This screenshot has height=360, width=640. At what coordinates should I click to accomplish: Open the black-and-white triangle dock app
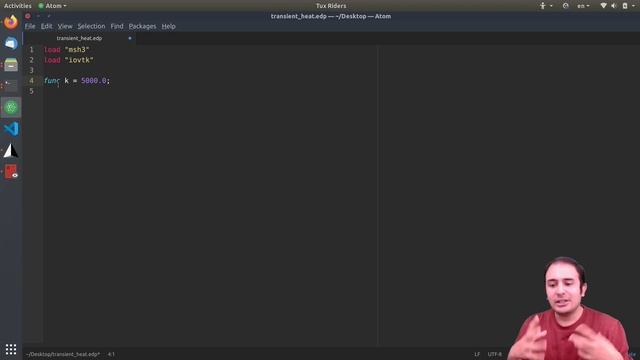pyautogui.click(x=11, y=150)
